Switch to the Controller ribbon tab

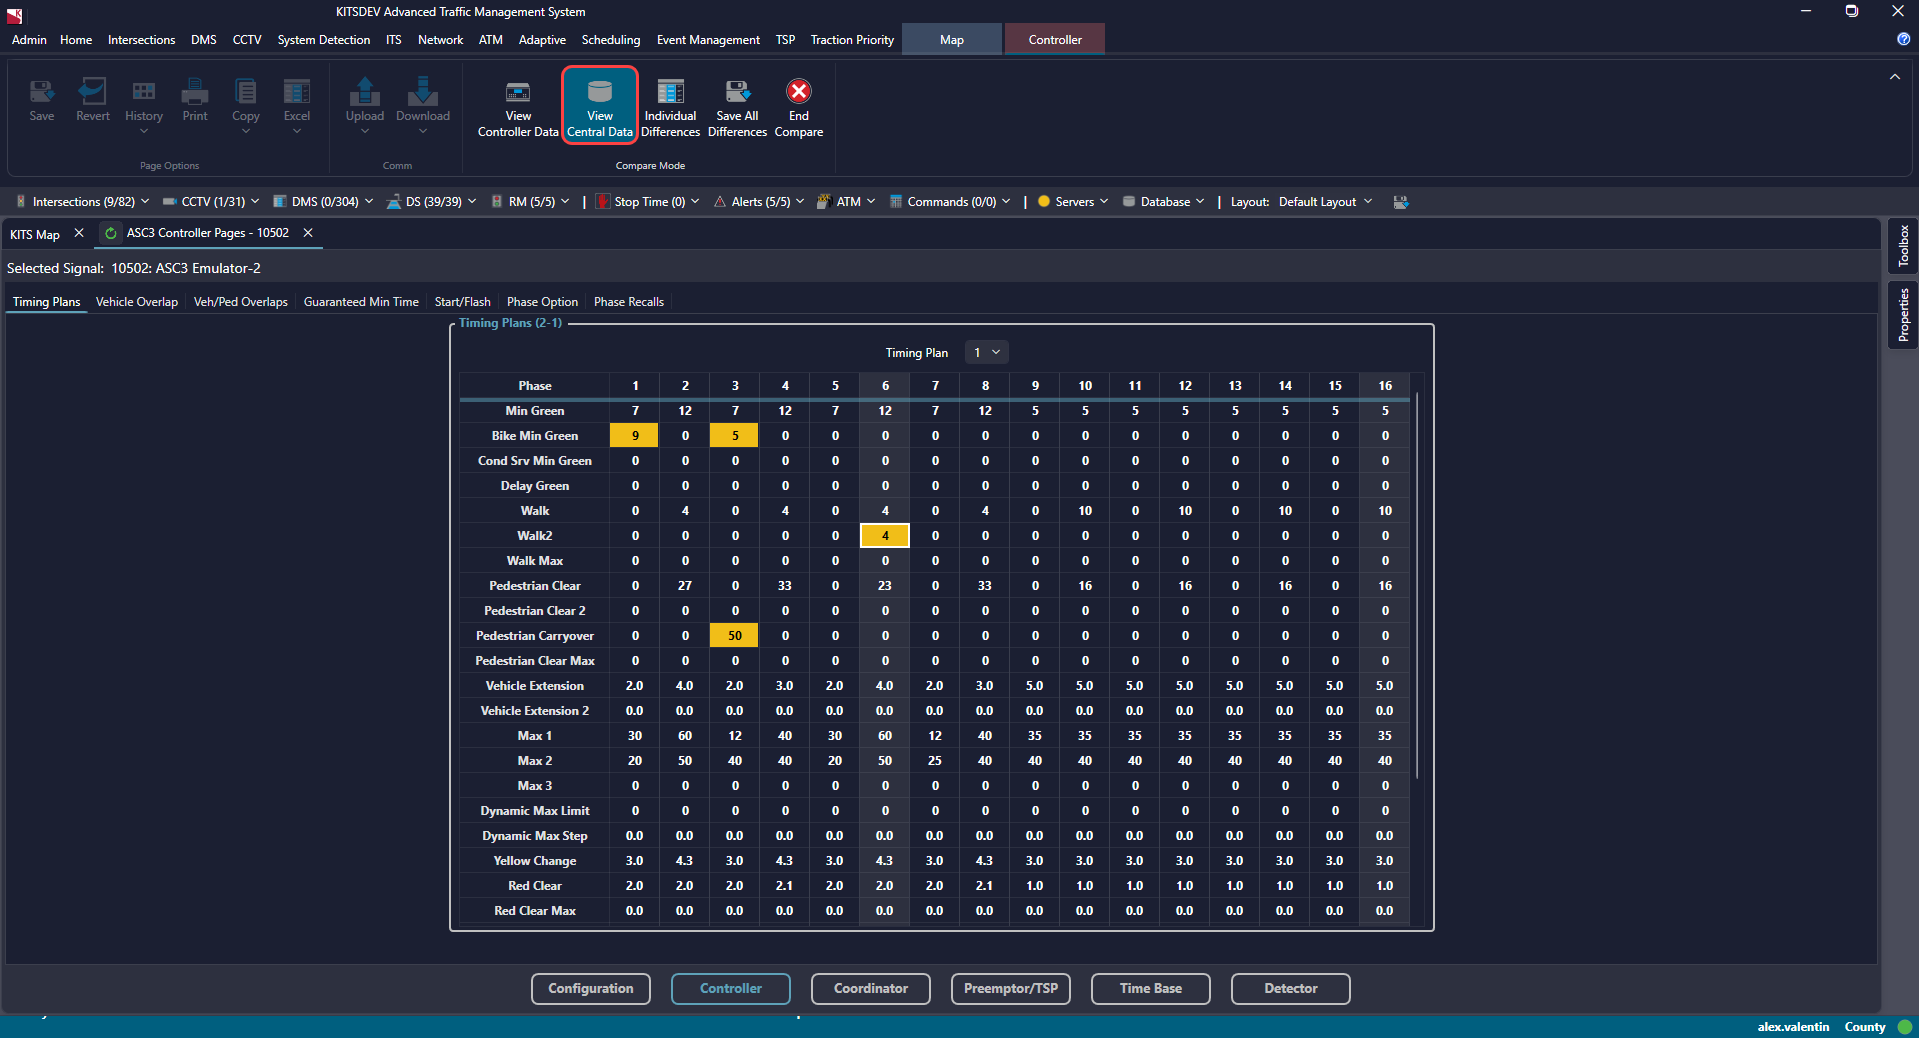(x=1055, y=40)
